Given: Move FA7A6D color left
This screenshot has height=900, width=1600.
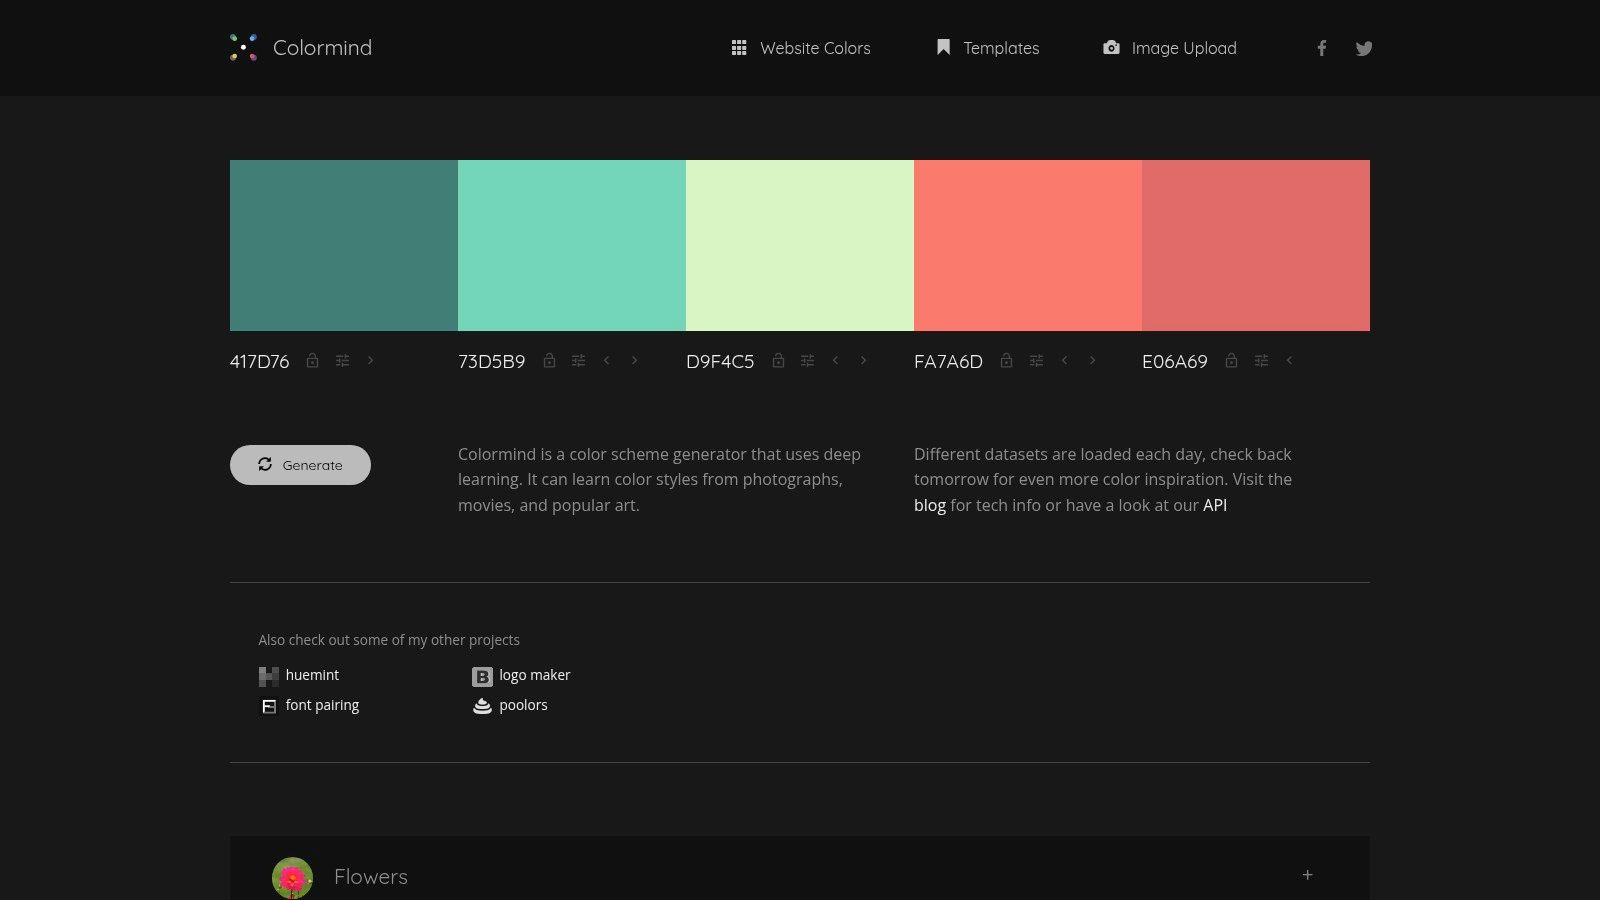Looking at the screenshot, I should click(x=1064, y=360).
